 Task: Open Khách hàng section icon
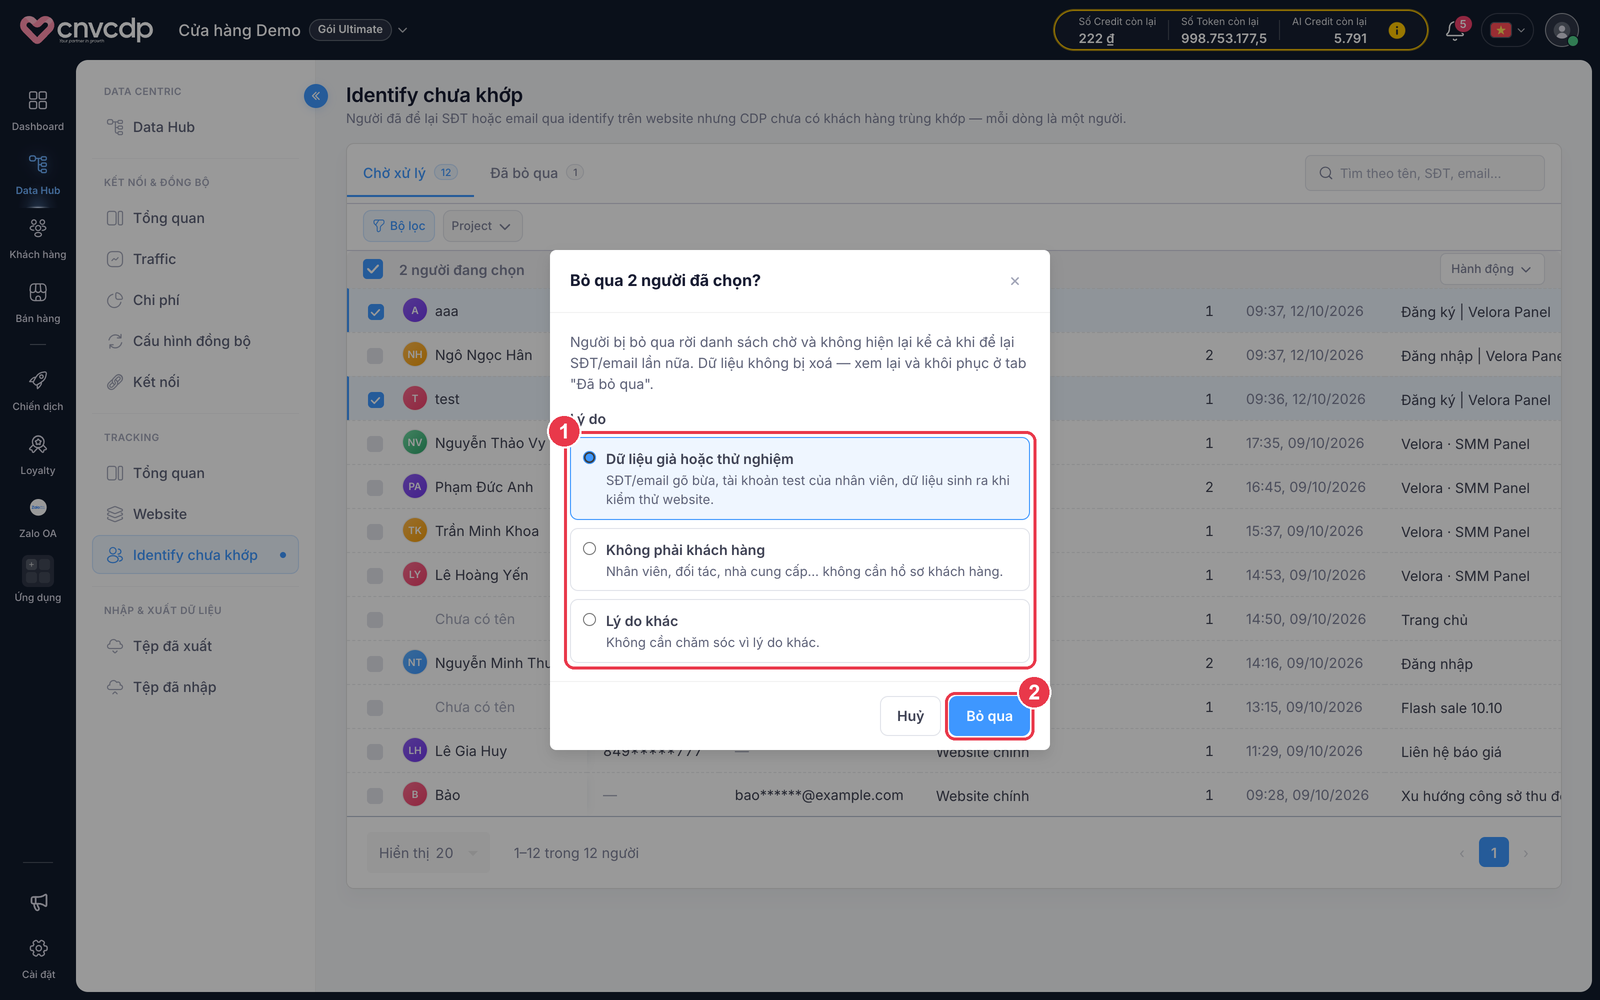(x=38, y=229)
